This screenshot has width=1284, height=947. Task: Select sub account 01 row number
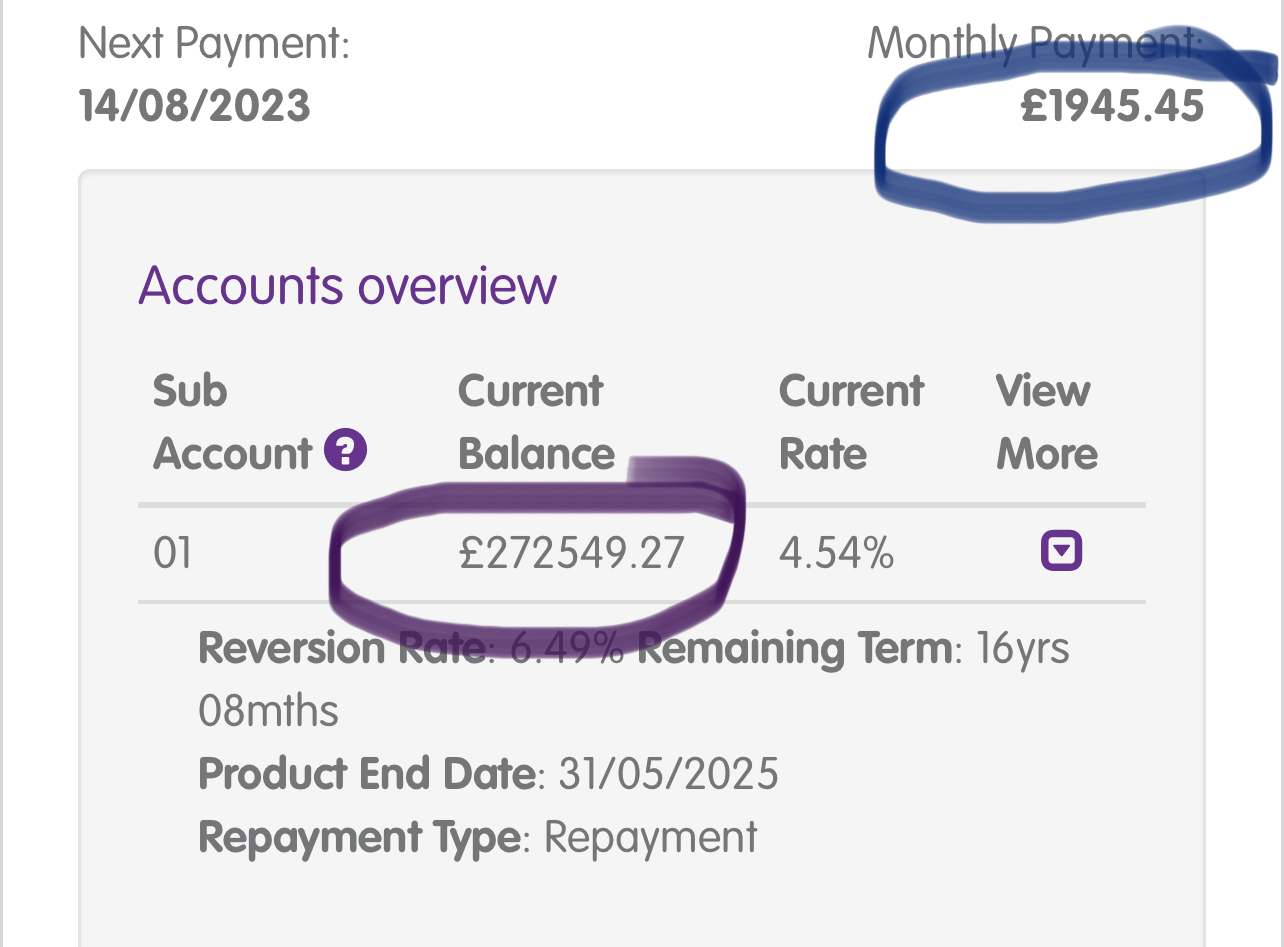click(172, 553)
